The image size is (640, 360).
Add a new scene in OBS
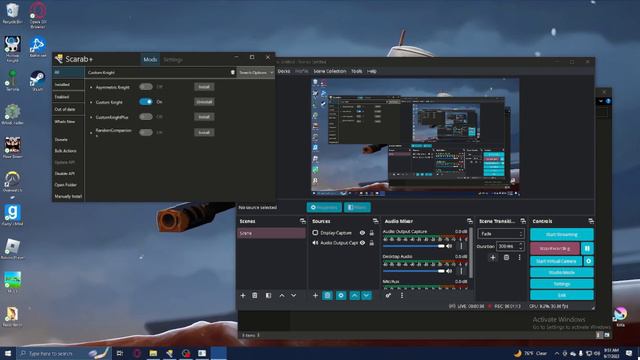tap(243, 296)
